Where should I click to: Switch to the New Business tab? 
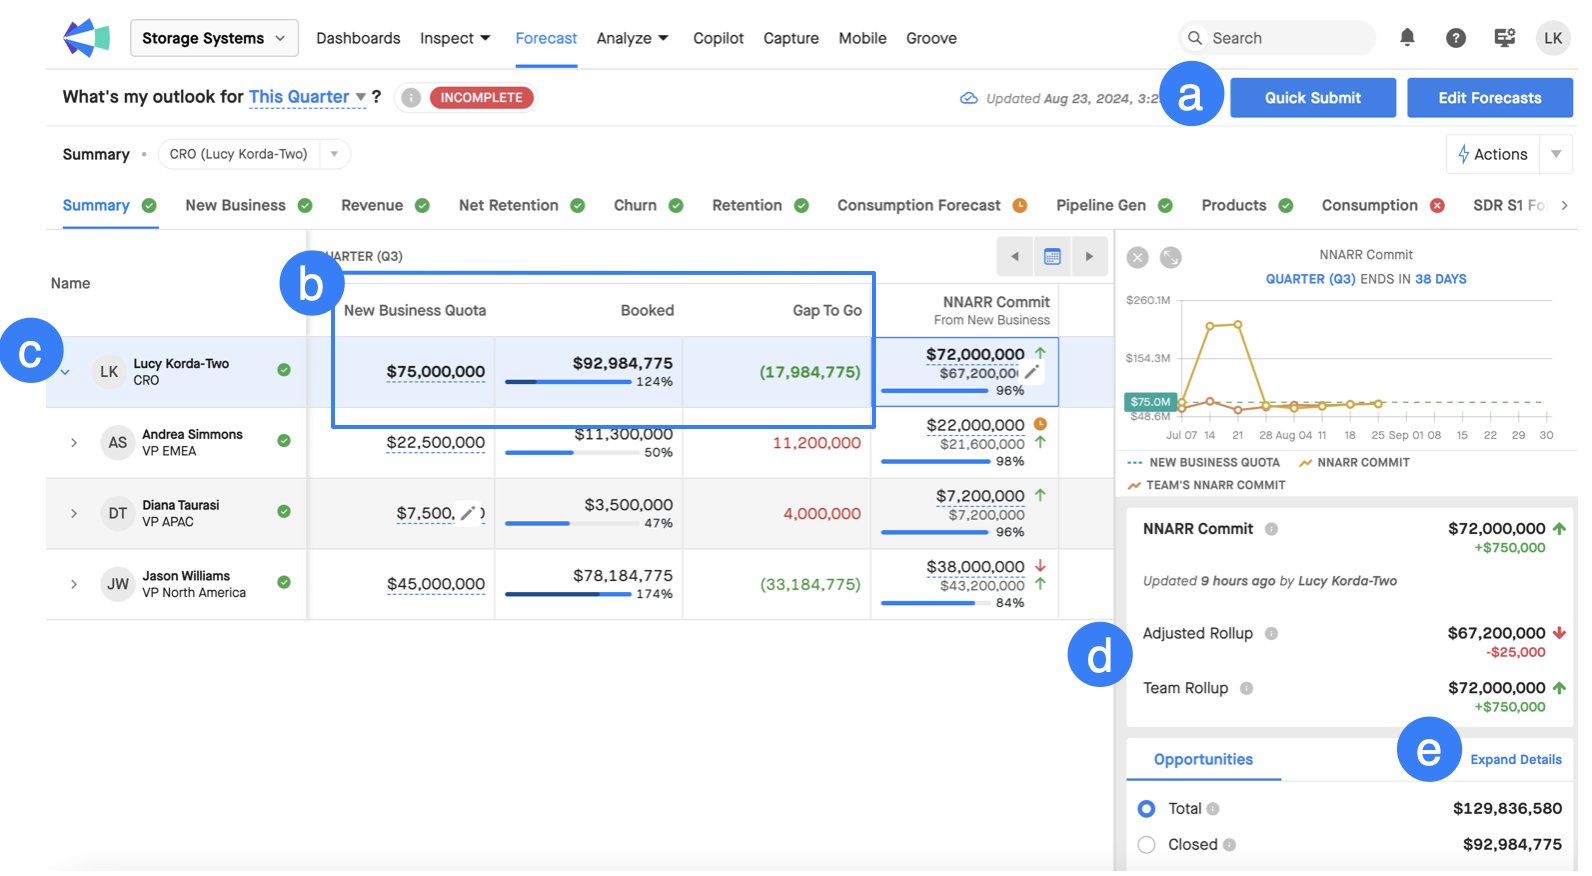tap(248, 206)
